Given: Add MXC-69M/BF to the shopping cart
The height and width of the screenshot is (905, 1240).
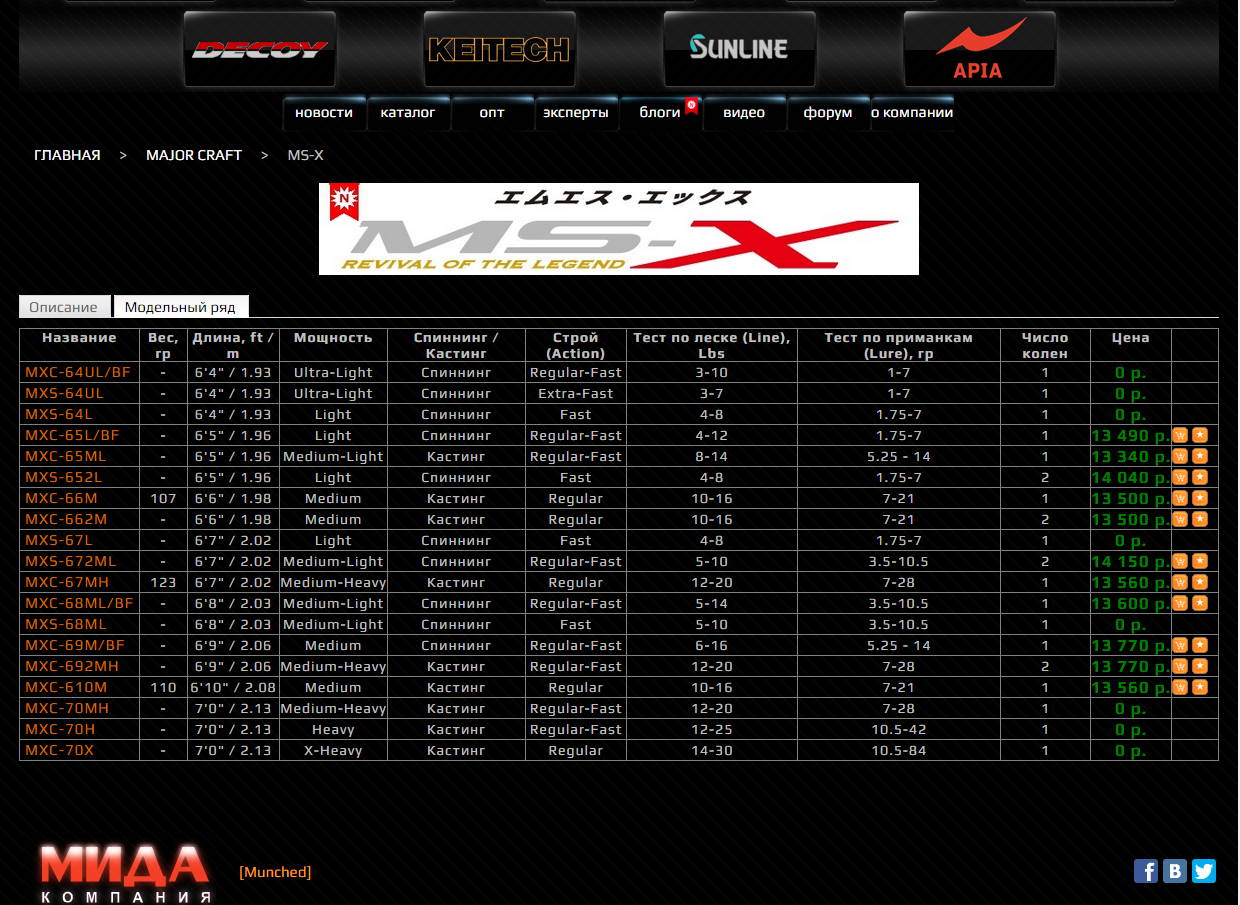Looking at the screenshot, I should (x=1180, y=645).
